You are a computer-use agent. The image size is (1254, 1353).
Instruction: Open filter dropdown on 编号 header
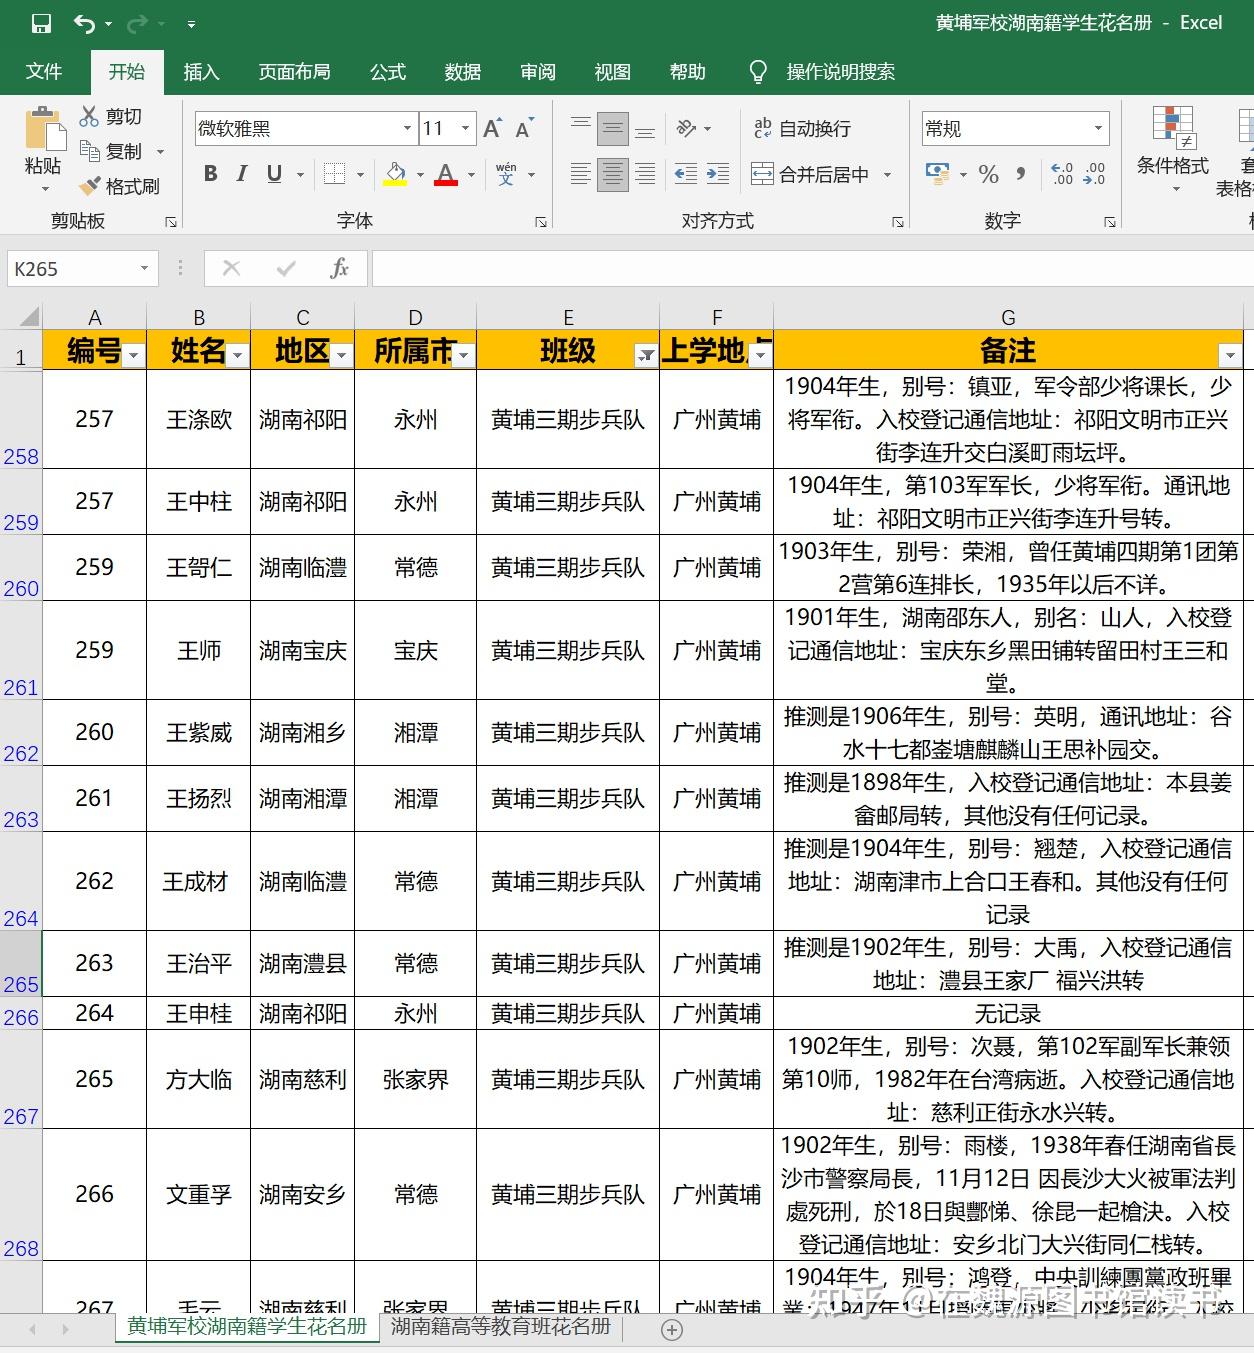tap(133, 355)
